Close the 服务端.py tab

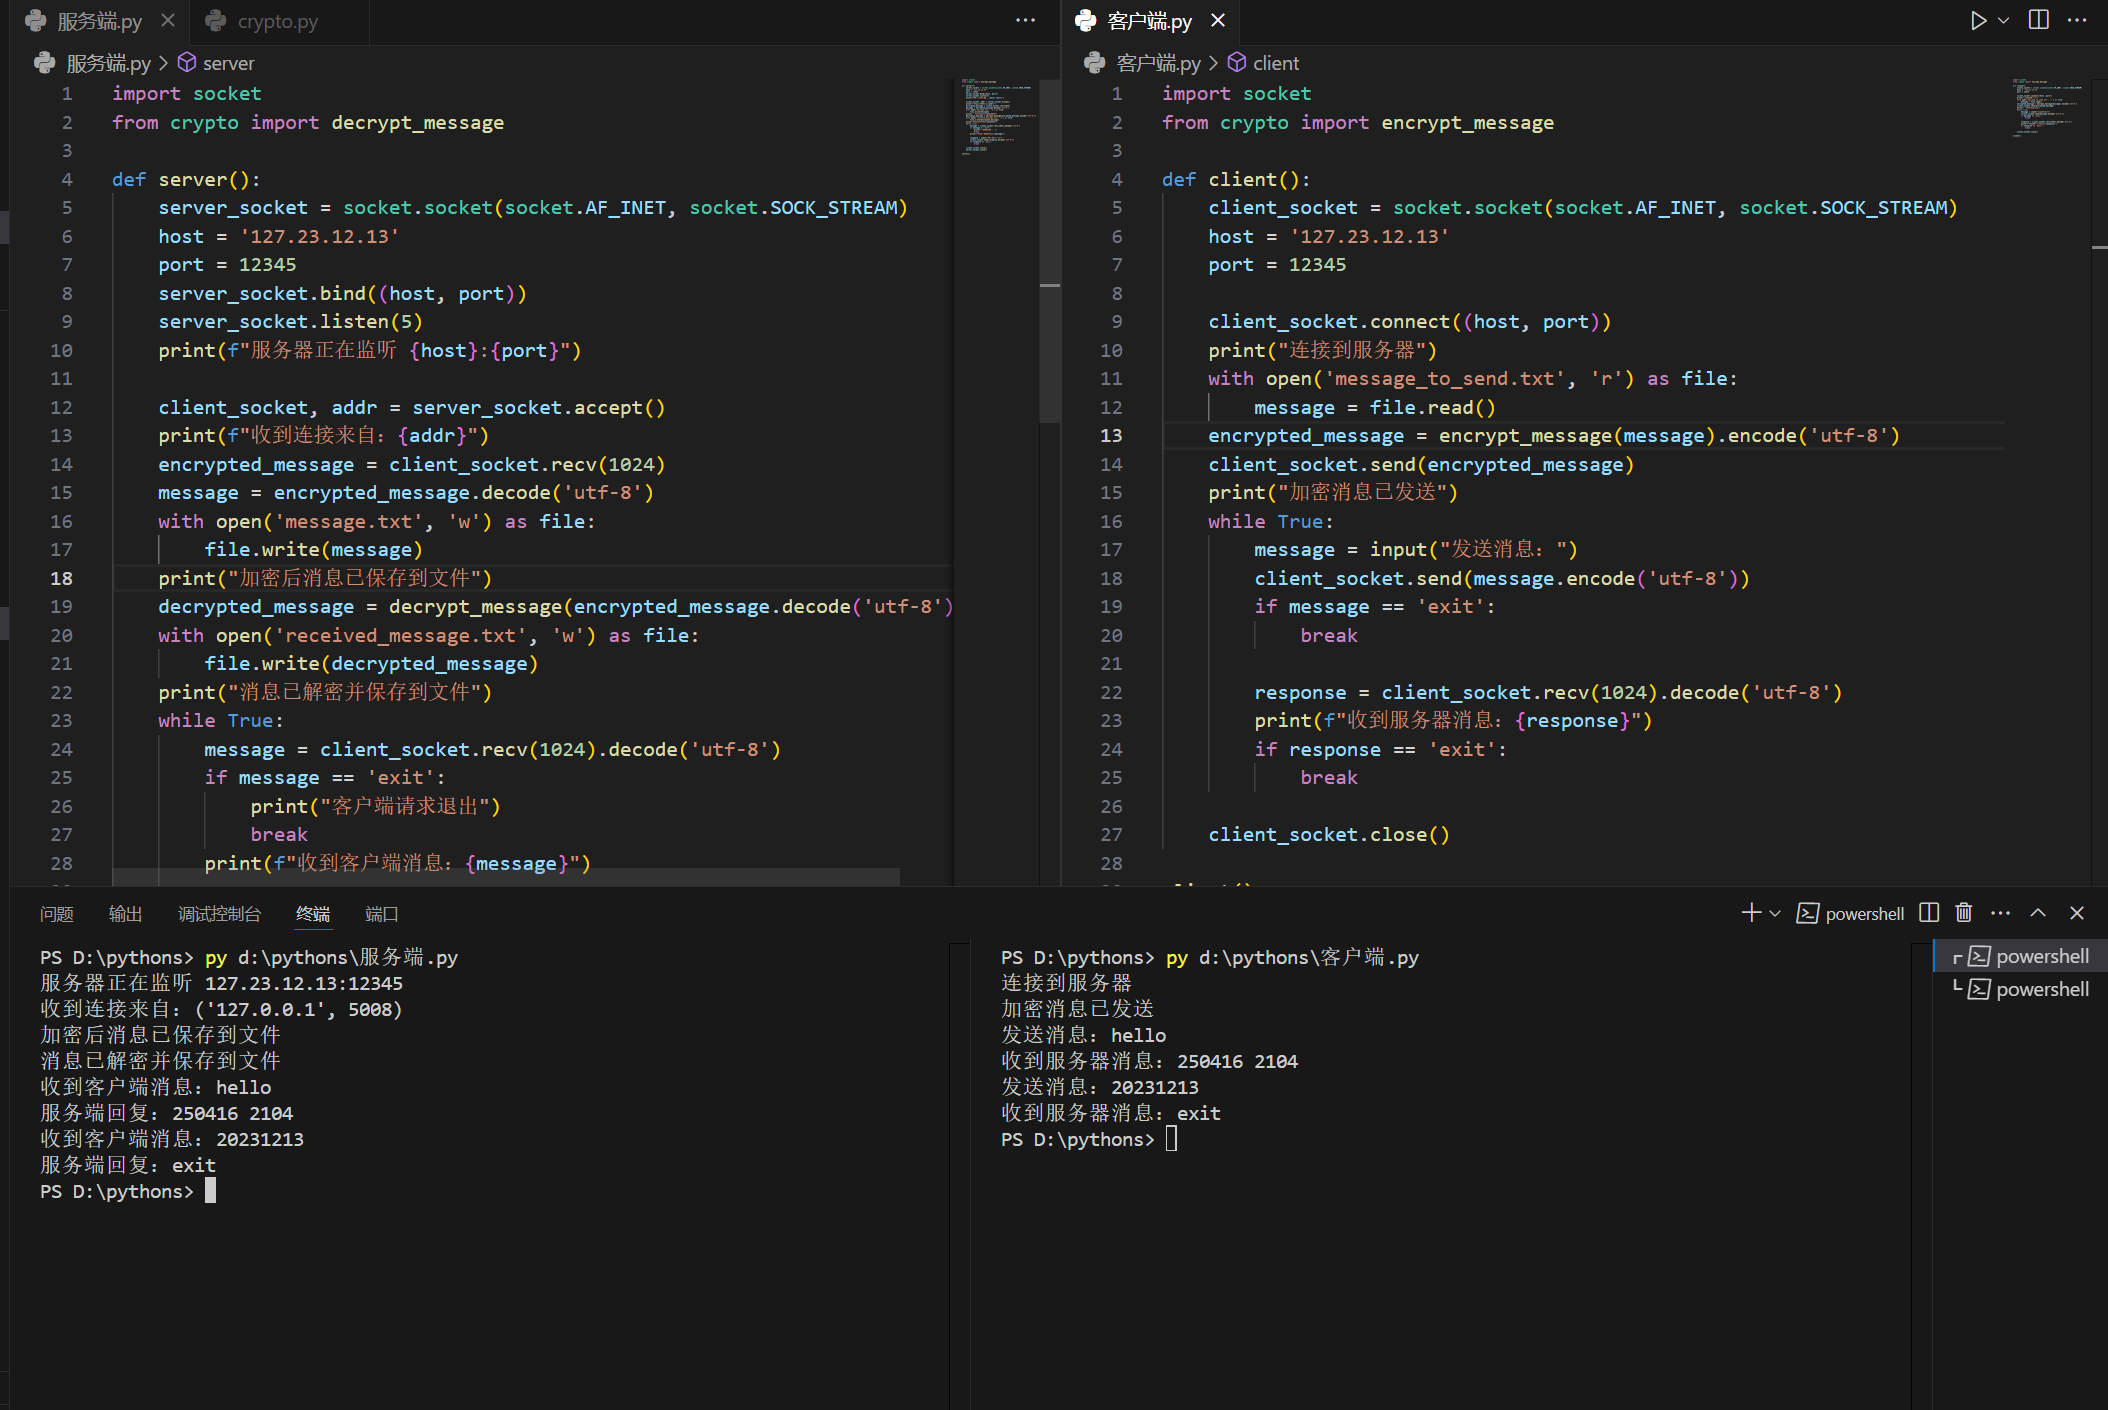[x=168, y=21]
